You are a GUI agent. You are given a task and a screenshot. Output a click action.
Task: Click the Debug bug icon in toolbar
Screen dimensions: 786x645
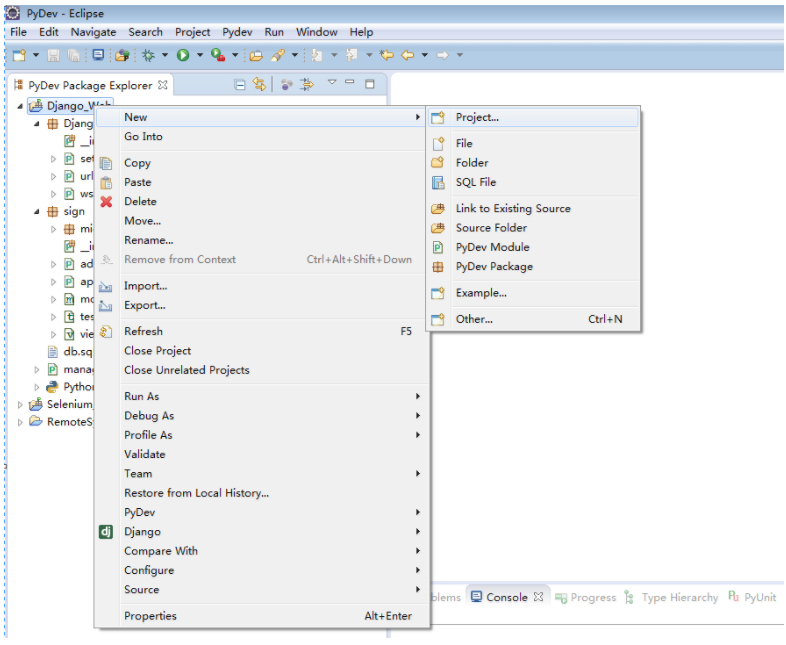[148, 55]
